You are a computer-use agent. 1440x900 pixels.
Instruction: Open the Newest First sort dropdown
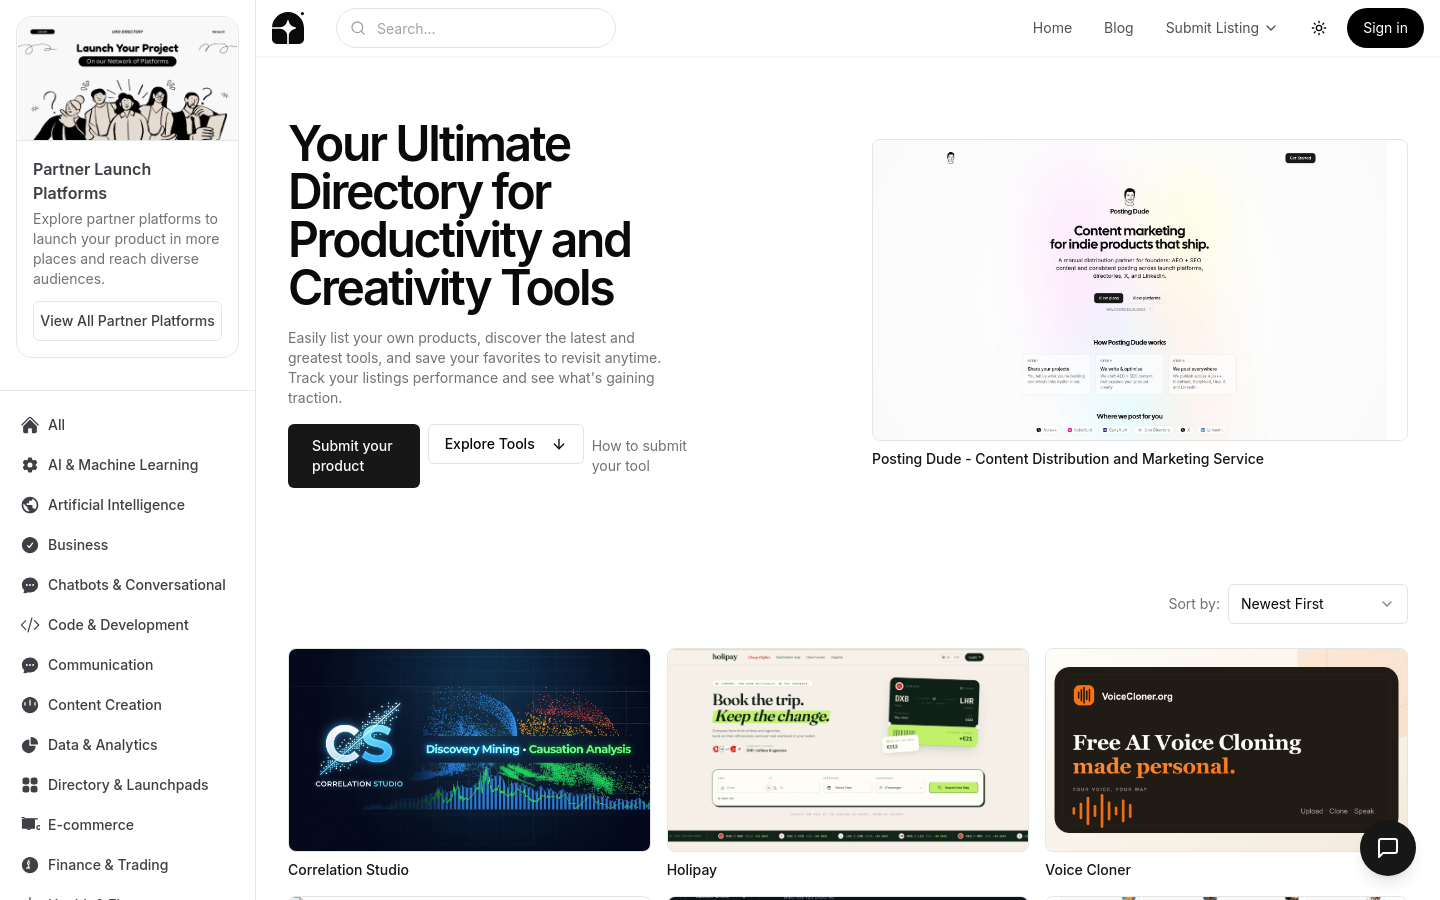pyautogui.click(x=1317, y=604)
